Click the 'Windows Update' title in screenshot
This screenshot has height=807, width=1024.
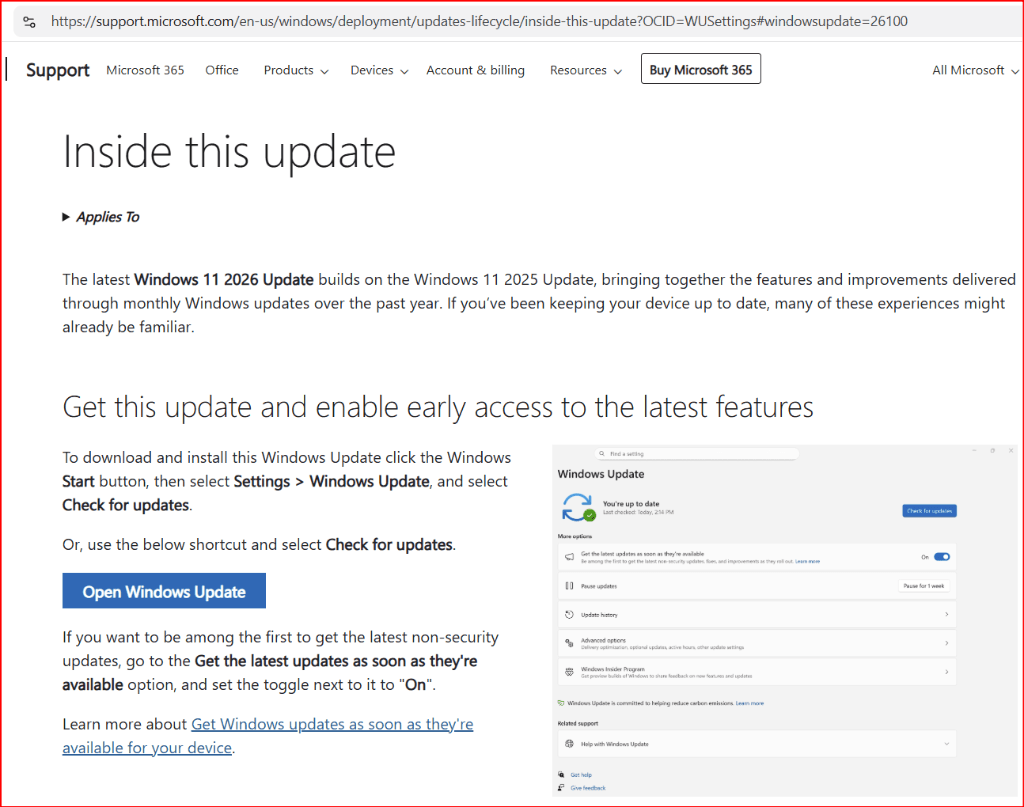(601, 474)
